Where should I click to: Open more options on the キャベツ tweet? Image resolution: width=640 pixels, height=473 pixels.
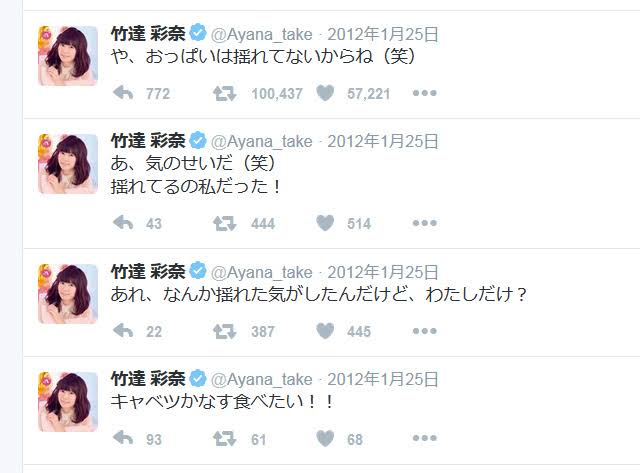click(x=424, y=438)
